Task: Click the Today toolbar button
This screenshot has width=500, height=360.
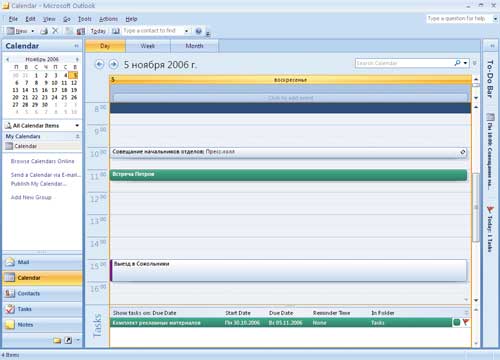Action: (98, 31)
